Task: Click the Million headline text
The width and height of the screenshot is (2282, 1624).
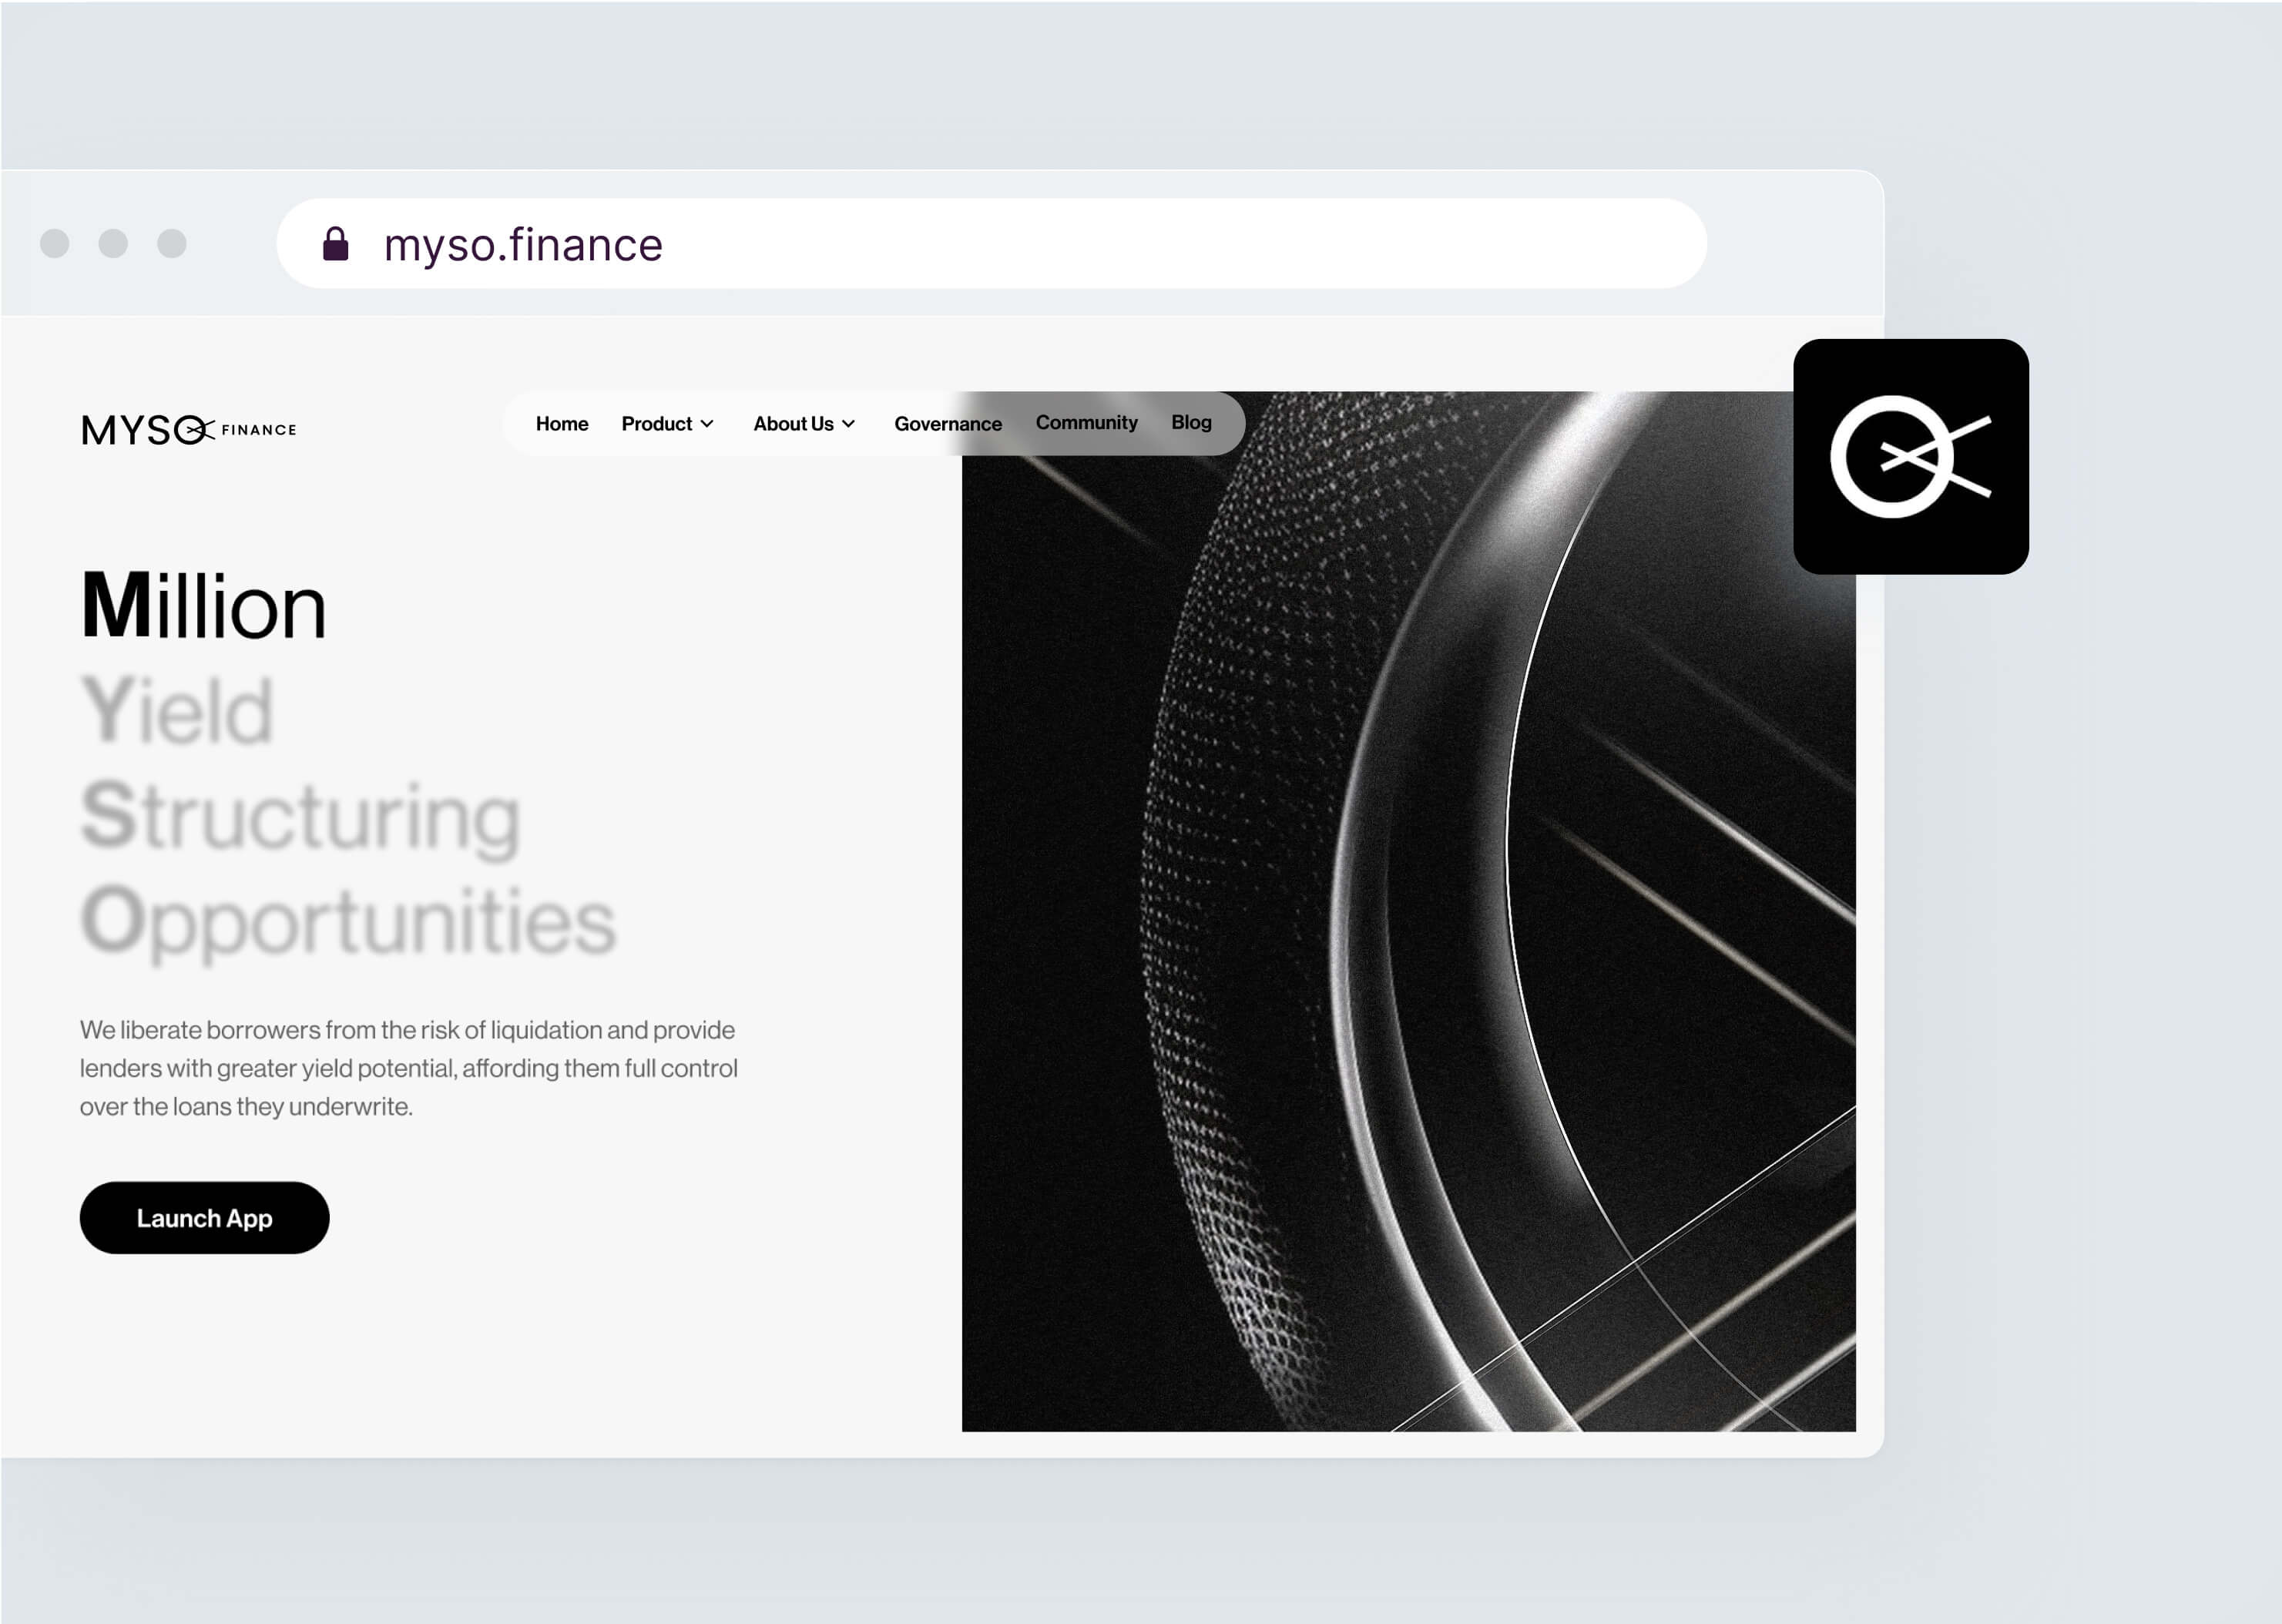Action: 204,606
